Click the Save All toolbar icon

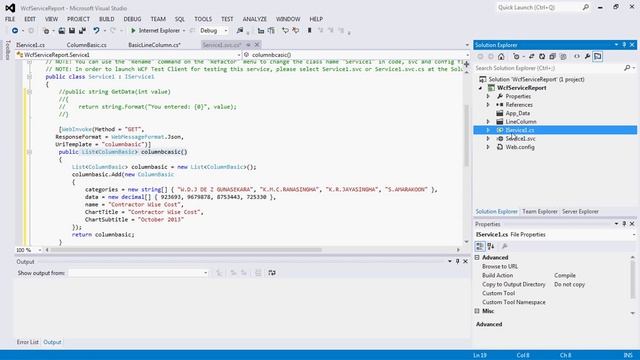click(x=82, y=31)
